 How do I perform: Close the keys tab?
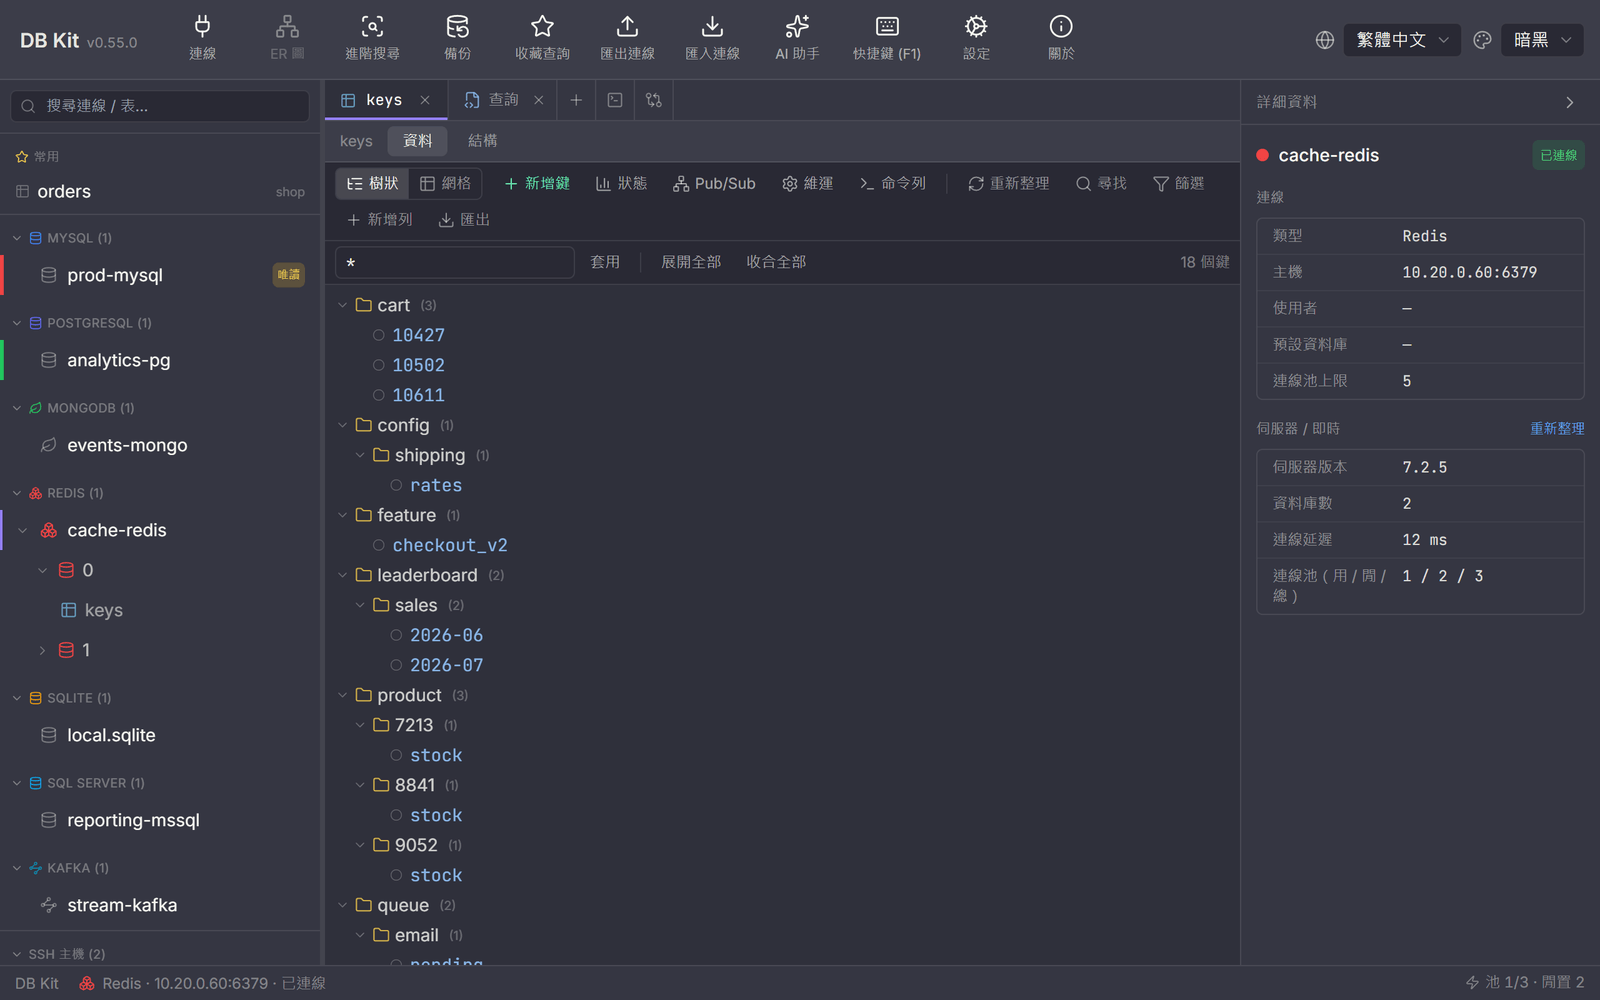point(425,100)
